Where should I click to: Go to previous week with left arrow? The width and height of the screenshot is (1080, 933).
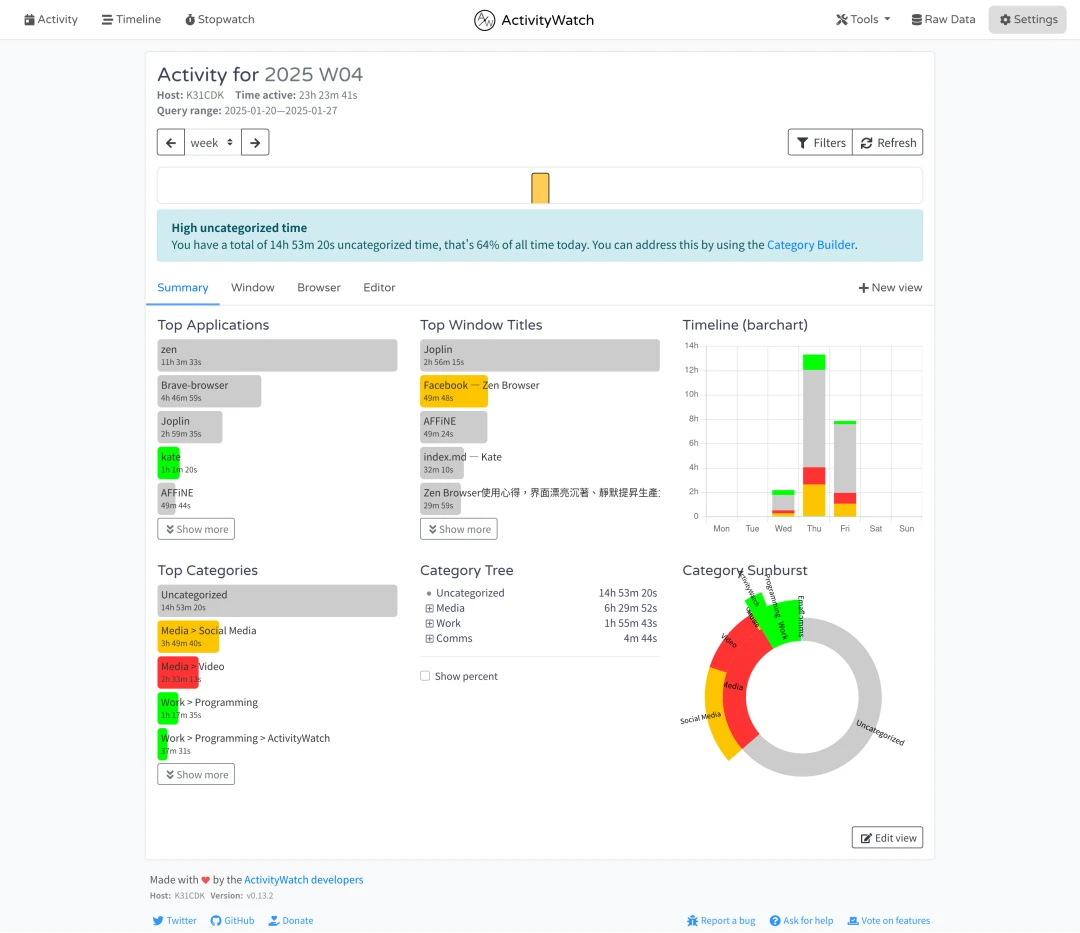[171, 143]
